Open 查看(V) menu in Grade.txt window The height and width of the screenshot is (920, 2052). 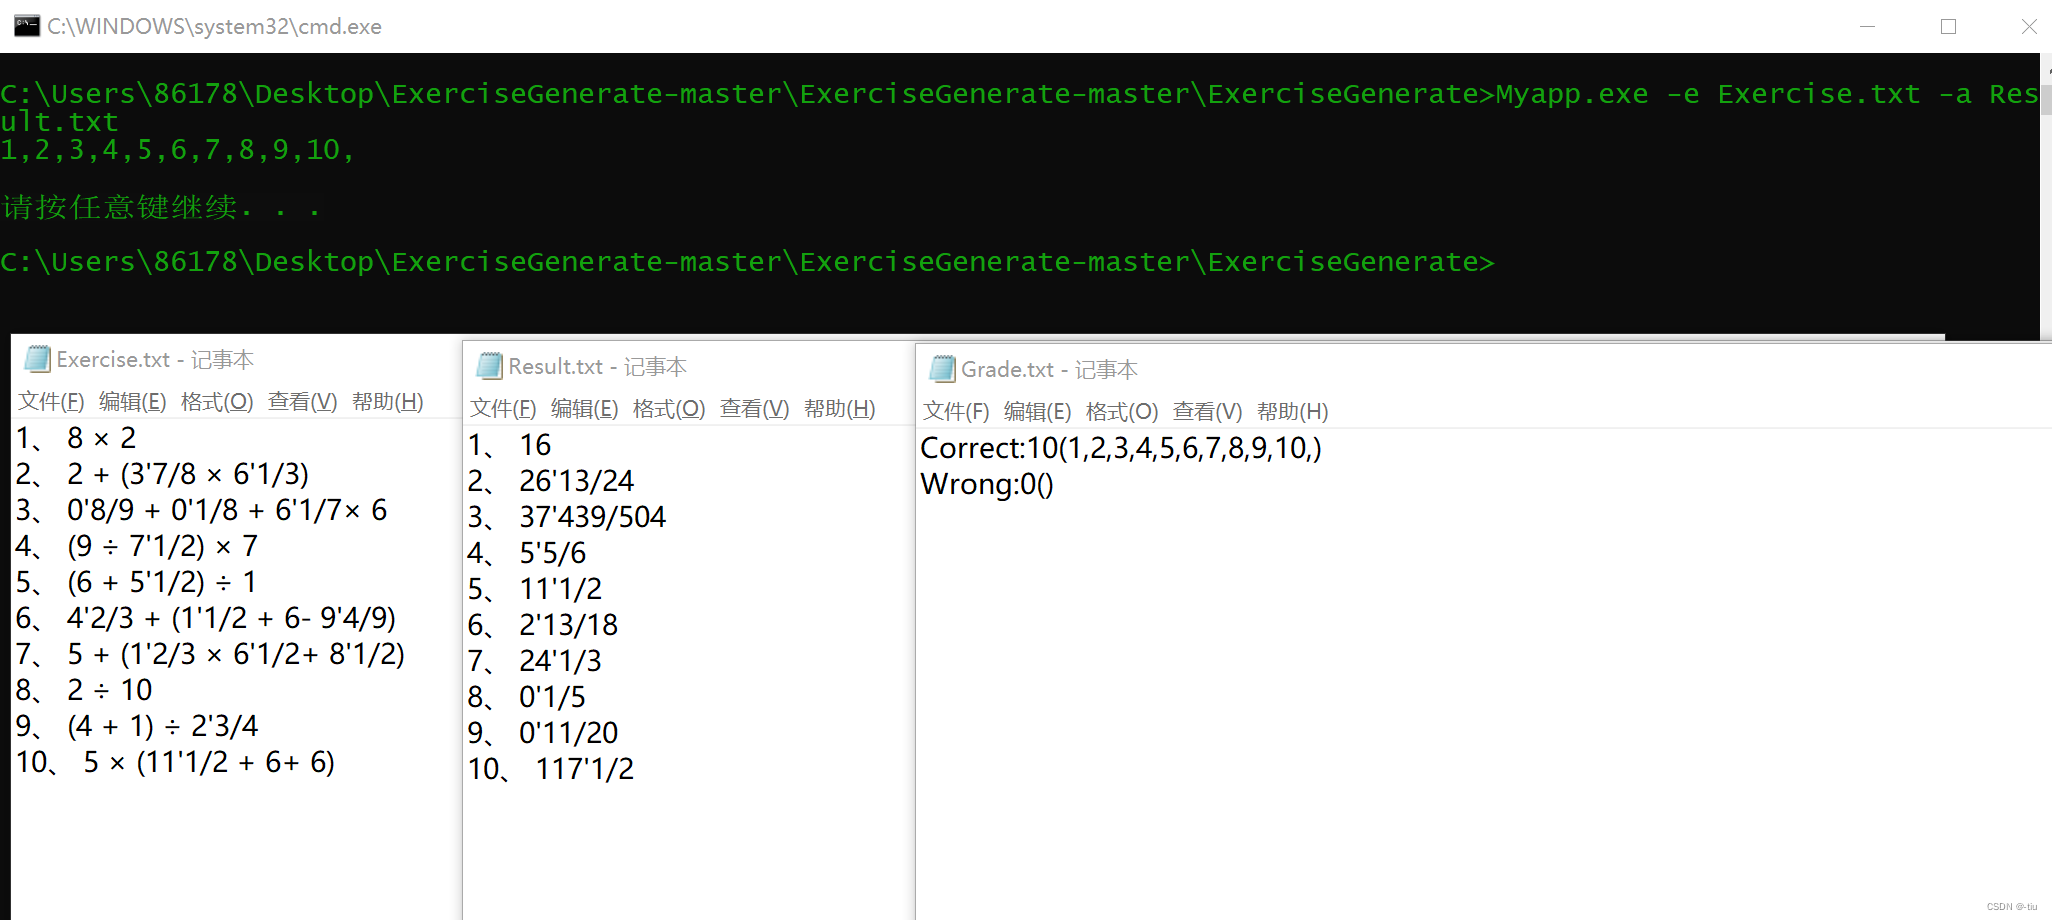[1208, 412]
